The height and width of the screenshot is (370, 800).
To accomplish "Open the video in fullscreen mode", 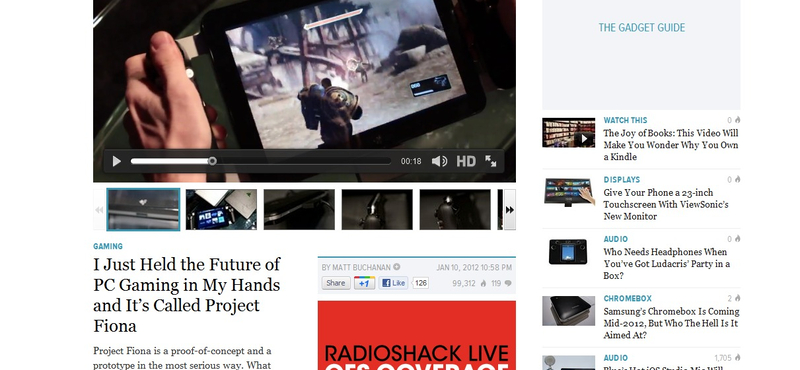I will point(491,161).
